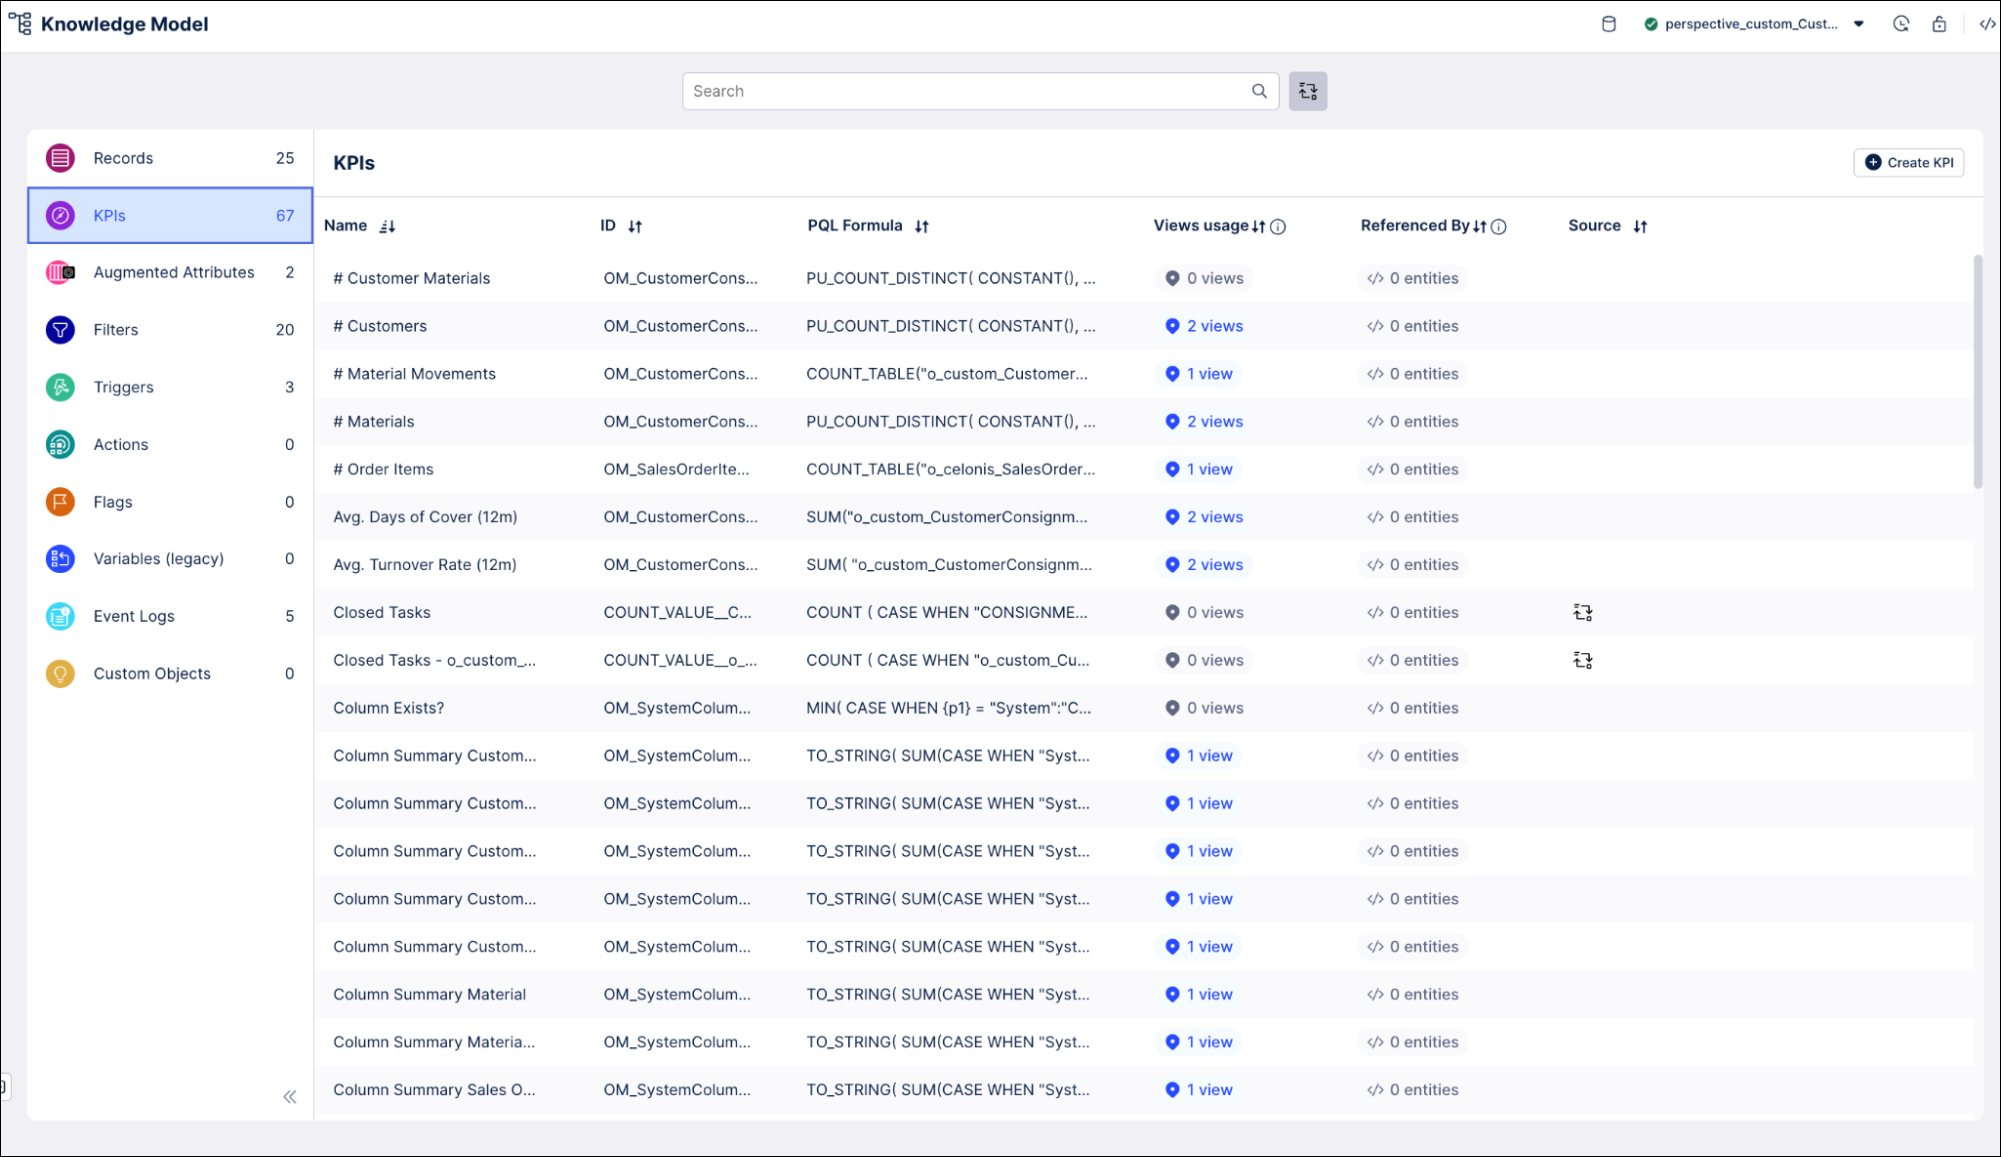Open 2 views link for Avg. Turnover Rate
The height and width of the screenshot is (1157, 2001).
(x=1204, y=565)
